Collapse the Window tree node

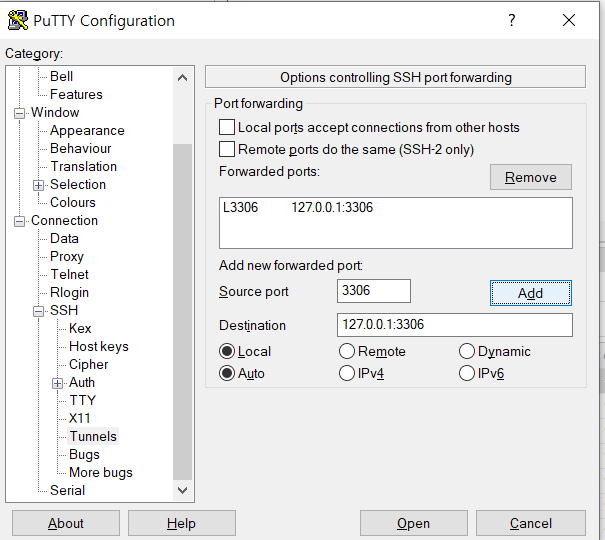click(19, 113)
